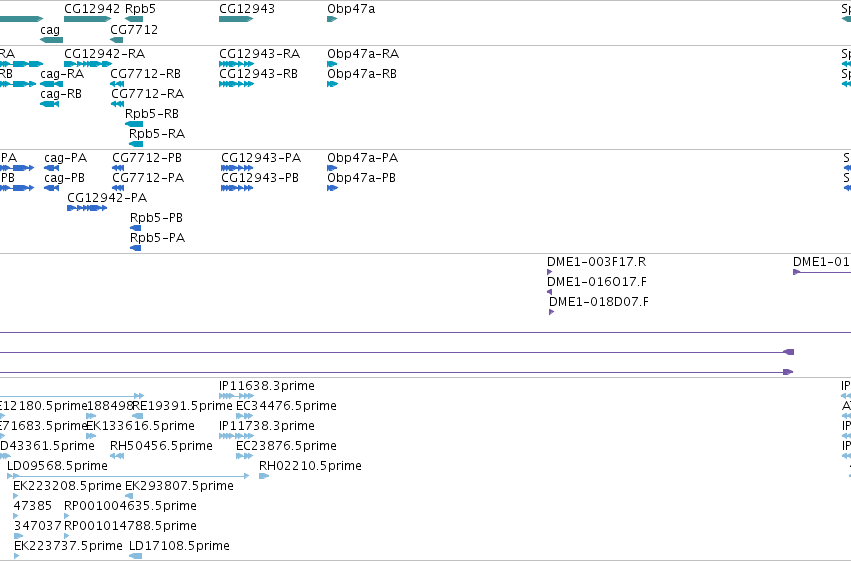Click the DME1-003F17.R marker
Viewport: 851px width, 561px height.
pyautogui.click(x=549, y=272)
